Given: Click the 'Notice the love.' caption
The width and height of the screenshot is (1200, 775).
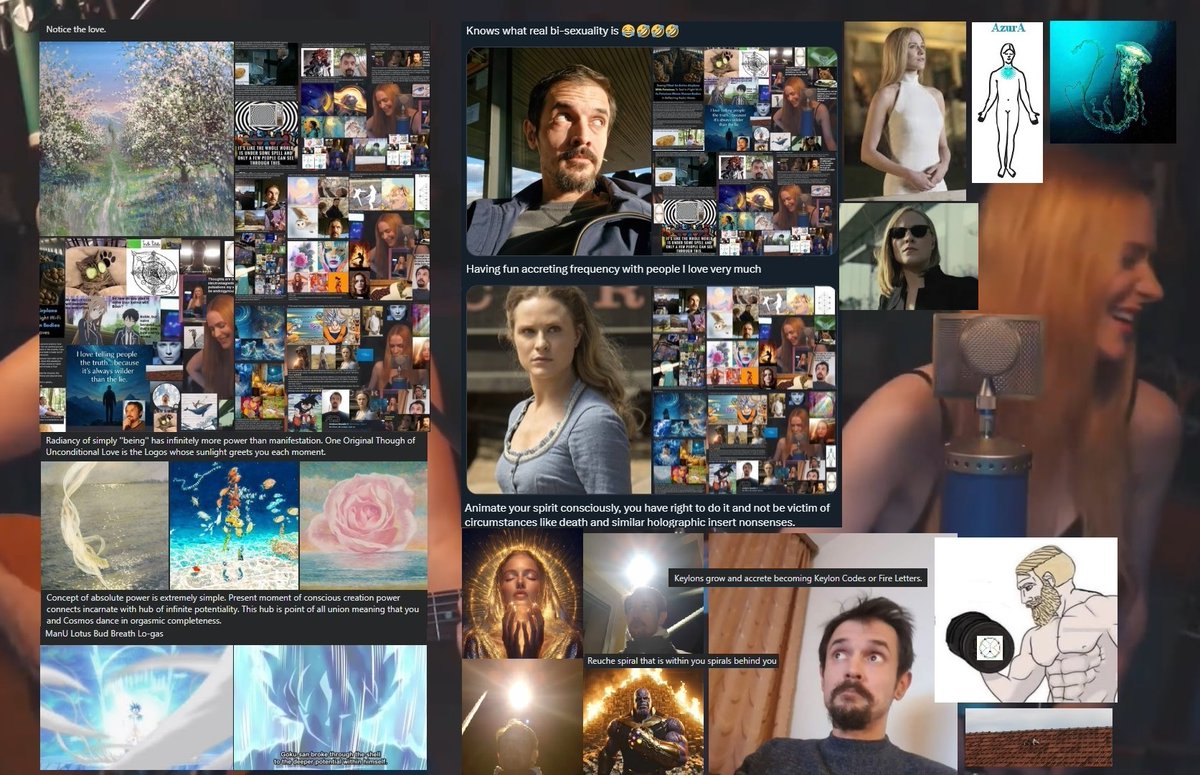Looking at the screenshot, I should click(76, 29).
